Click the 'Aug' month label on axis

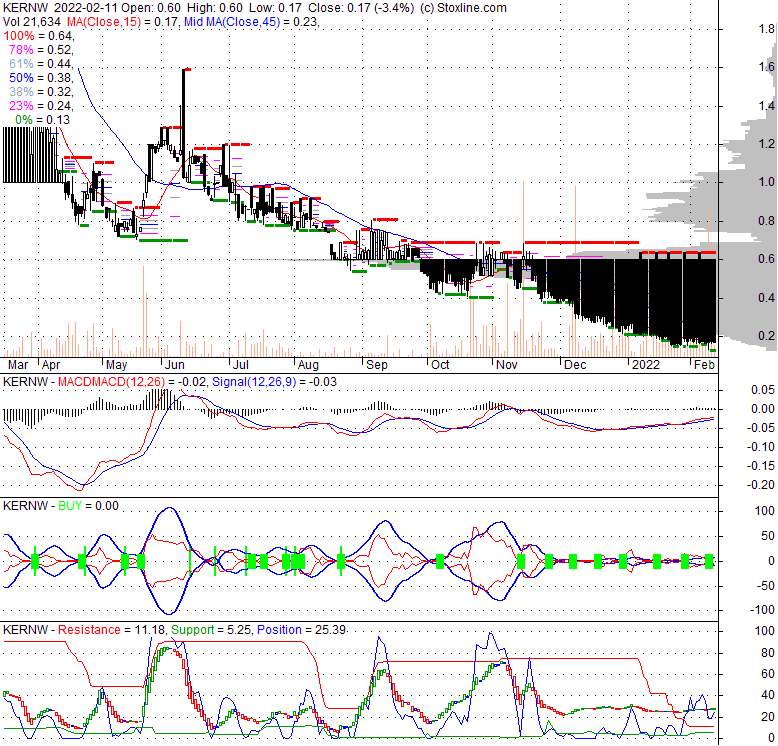click(308, 365)
